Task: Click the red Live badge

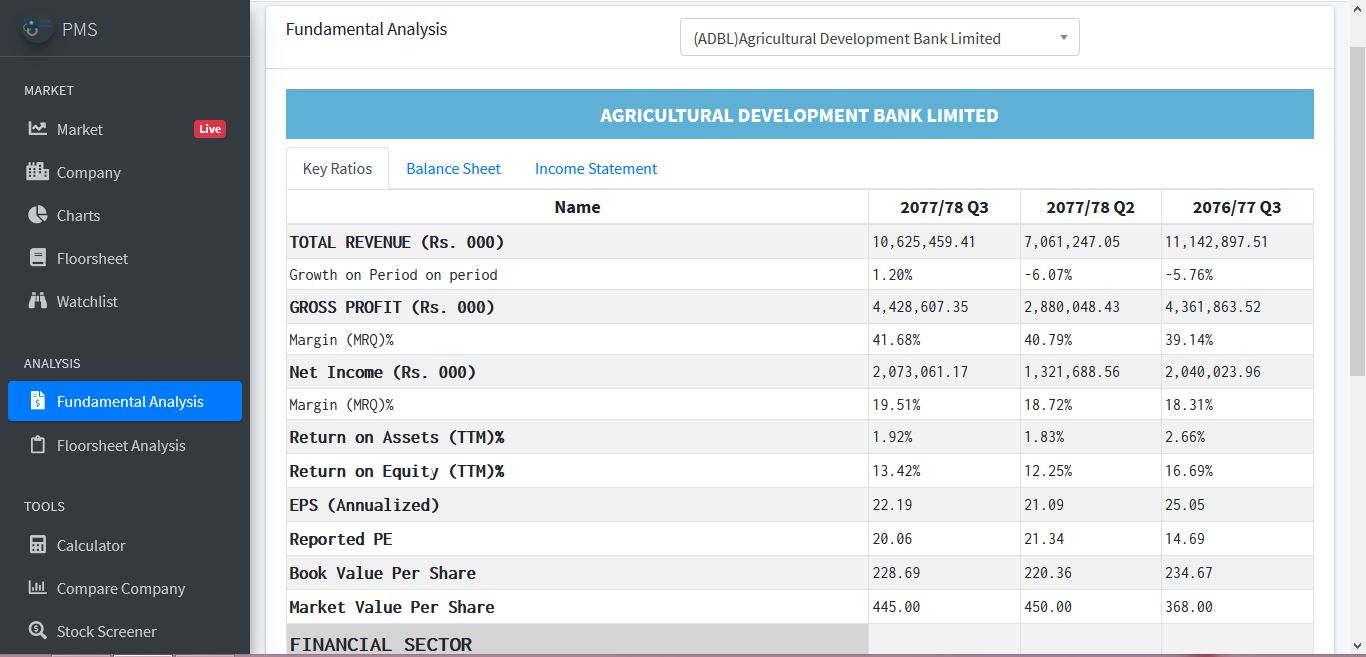Action: point(210,129)
